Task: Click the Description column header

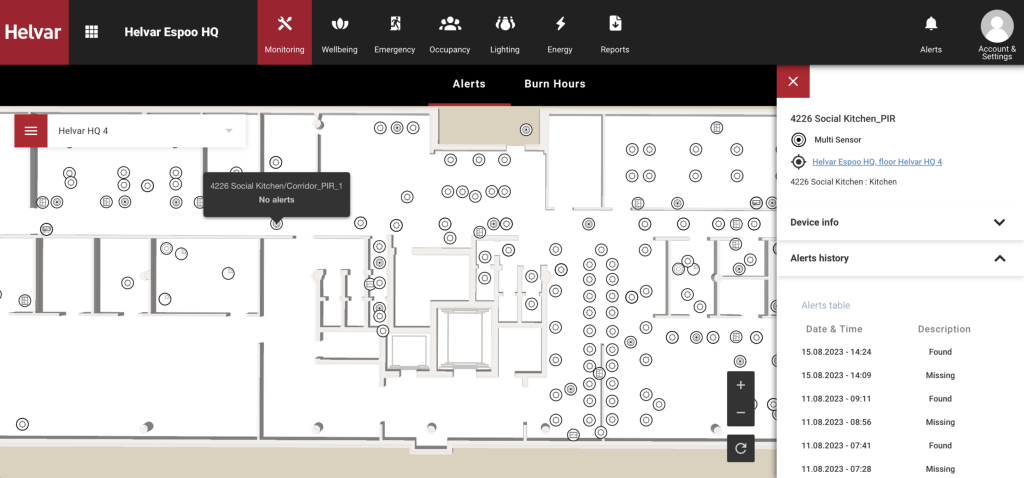Action: coord(944,329)
